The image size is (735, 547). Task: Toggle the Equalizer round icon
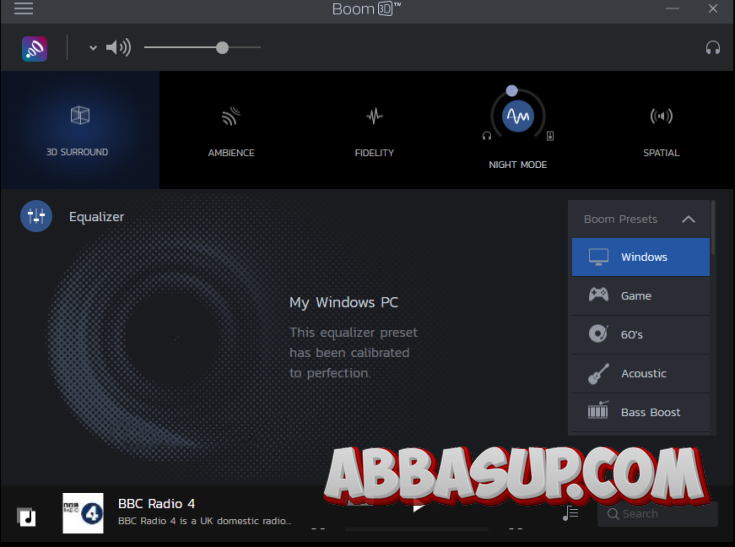pyautogui.click(x=36, y=216)
